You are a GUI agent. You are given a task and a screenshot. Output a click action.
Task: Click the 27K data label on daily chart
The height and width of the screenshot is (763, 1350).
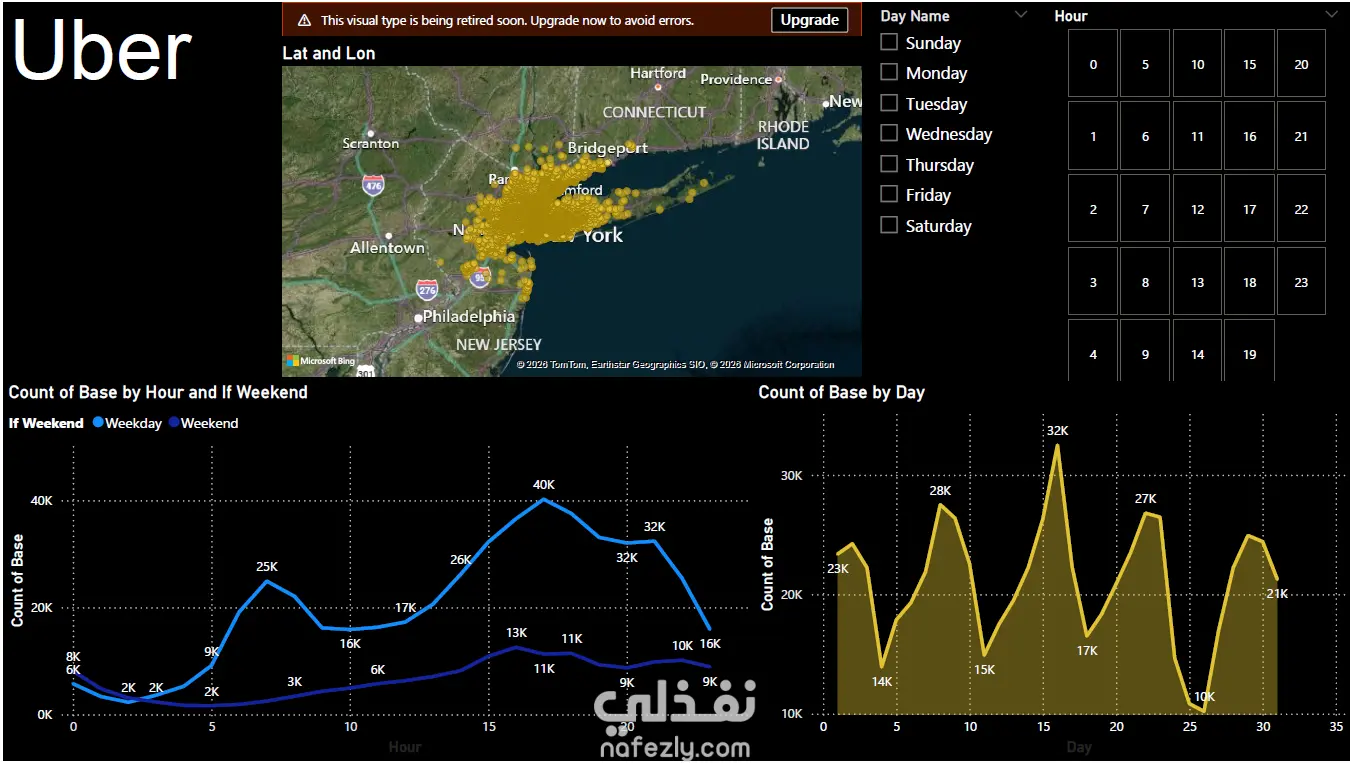1145,499
